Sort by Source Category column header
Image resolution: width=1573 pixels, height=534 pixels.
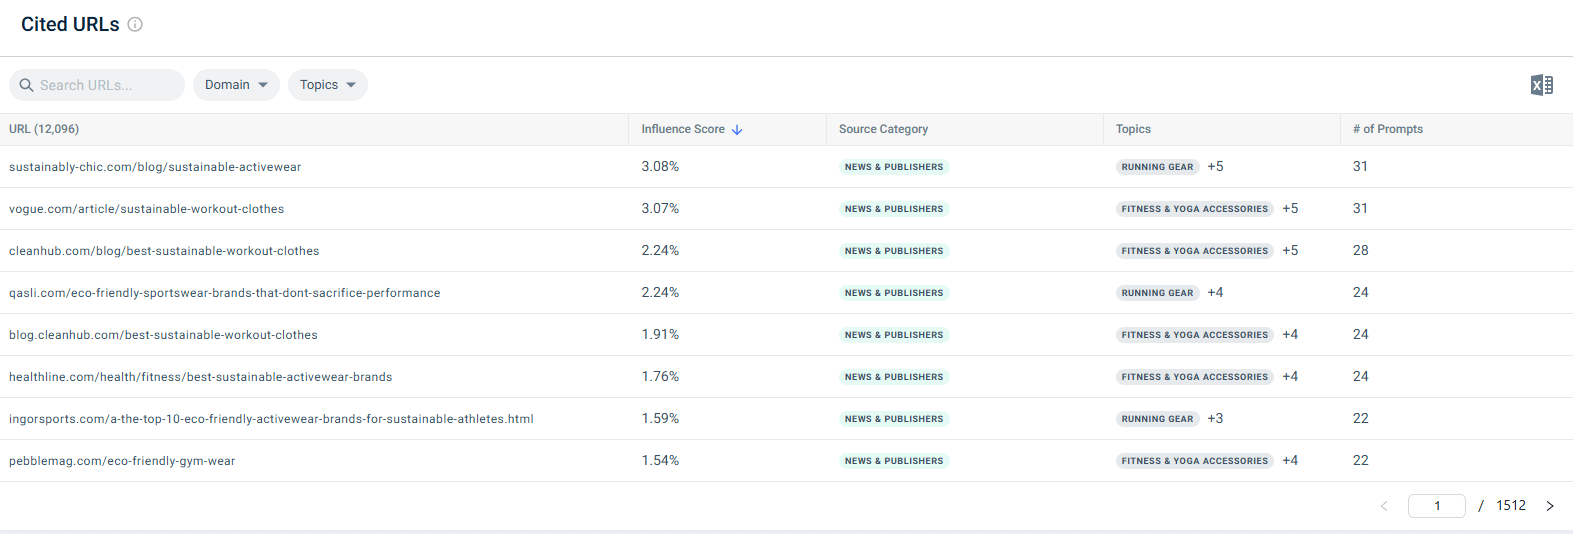(x=883, y=129)
